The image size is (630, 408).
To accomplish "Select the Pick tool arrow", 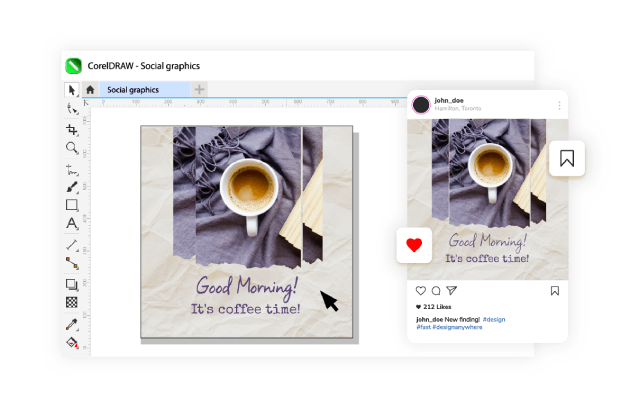I will point(72,90).
